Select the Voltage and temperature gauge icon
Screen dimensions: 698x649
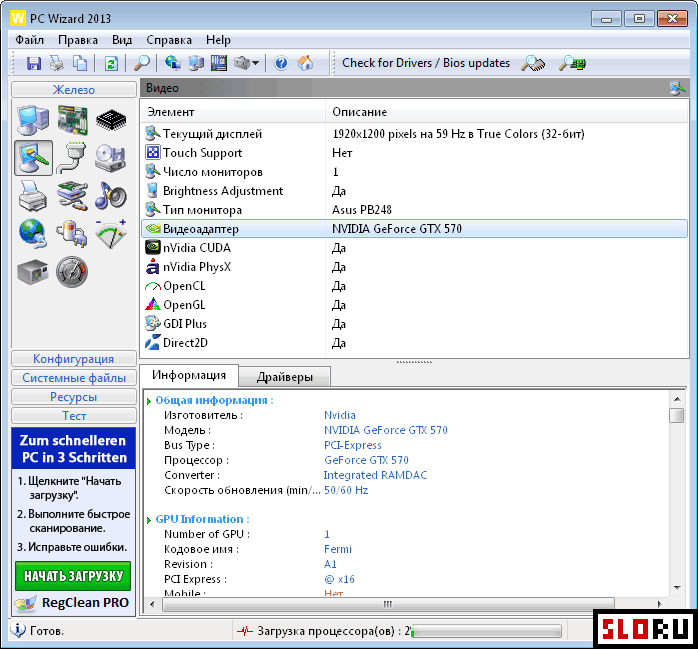tap(111, 234)
